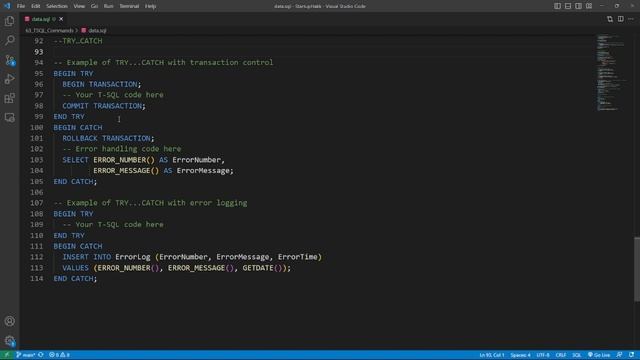Open the Help menu
The height and width of the screenshot is (360, 640).
(150, 6)
